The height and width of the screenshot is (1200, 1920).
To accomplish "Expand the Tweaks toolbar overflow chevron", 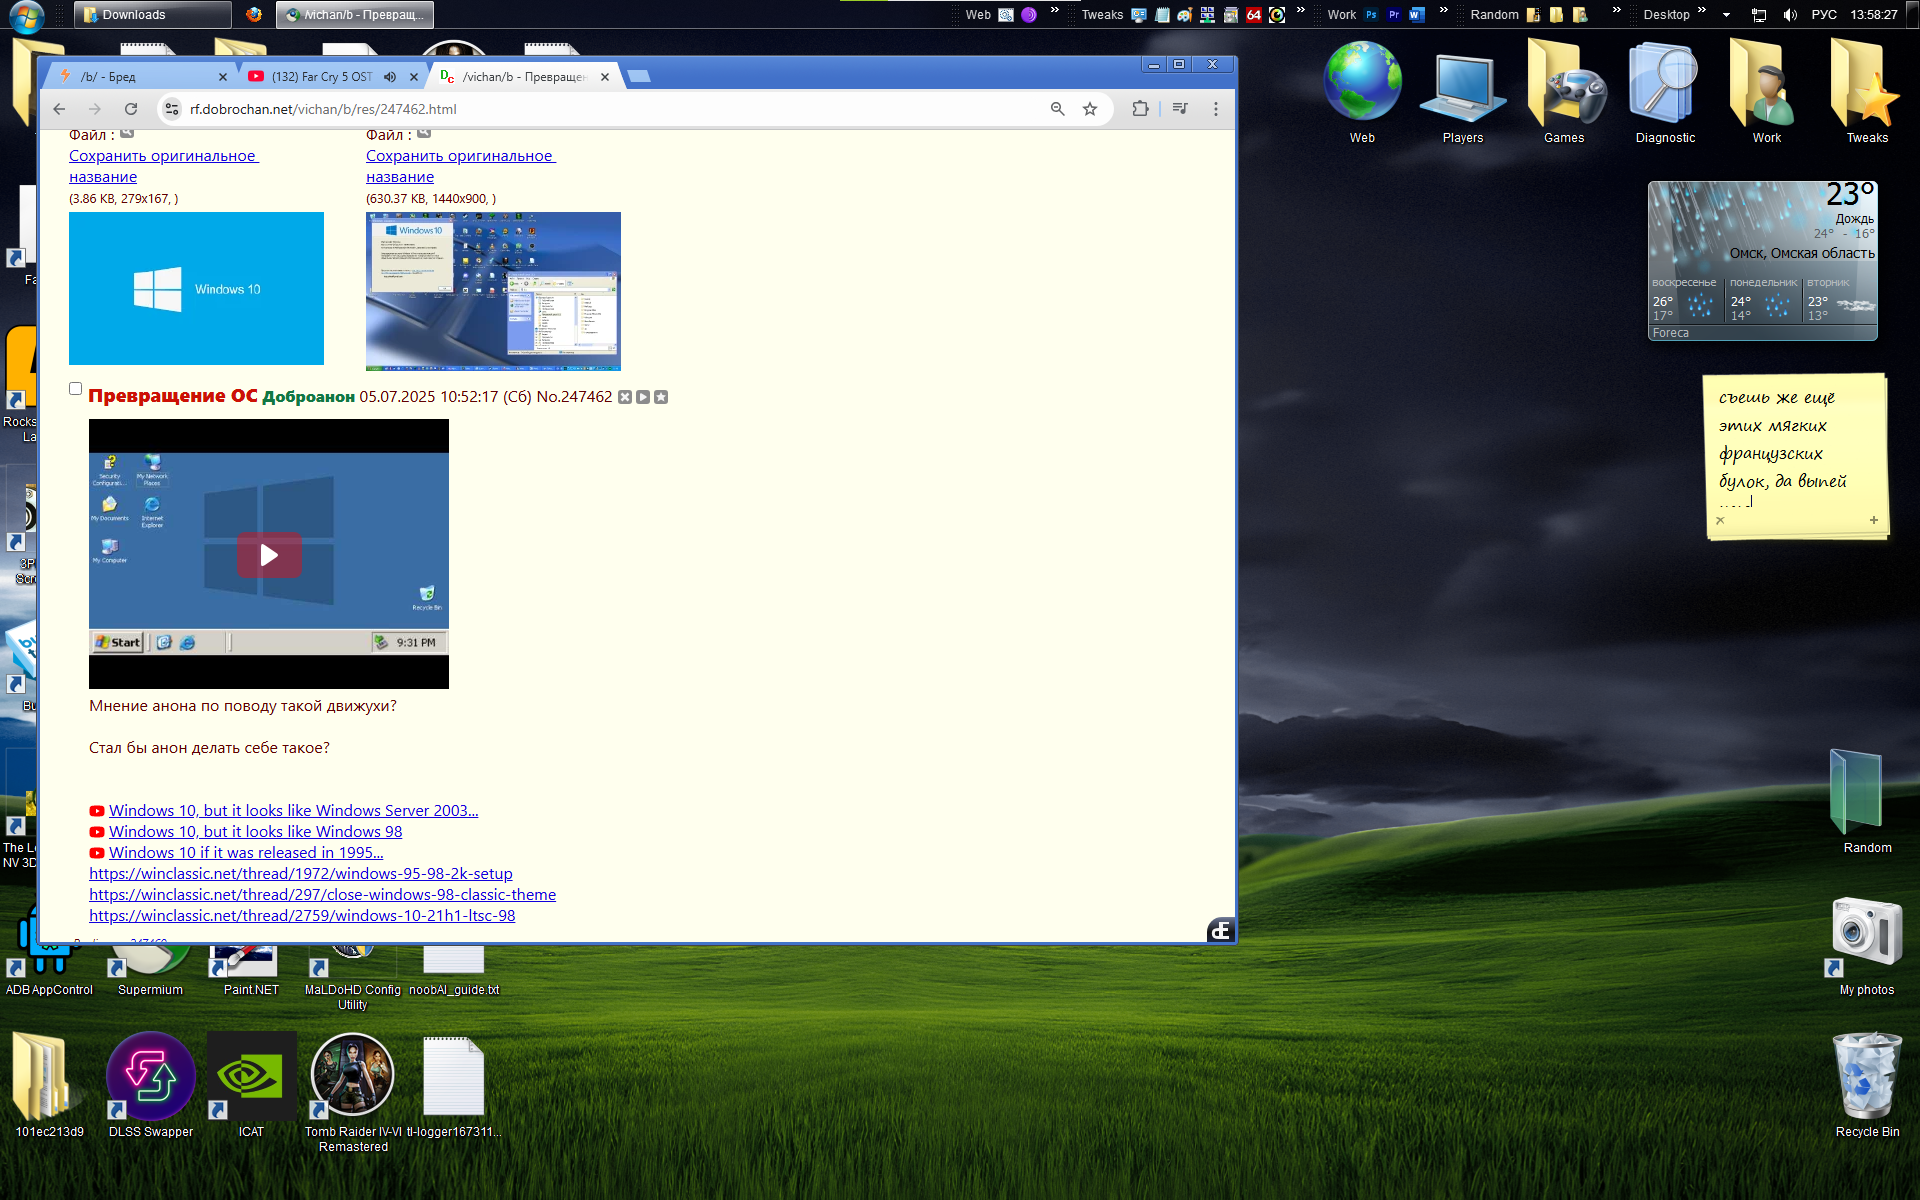I will (1300, 10).
